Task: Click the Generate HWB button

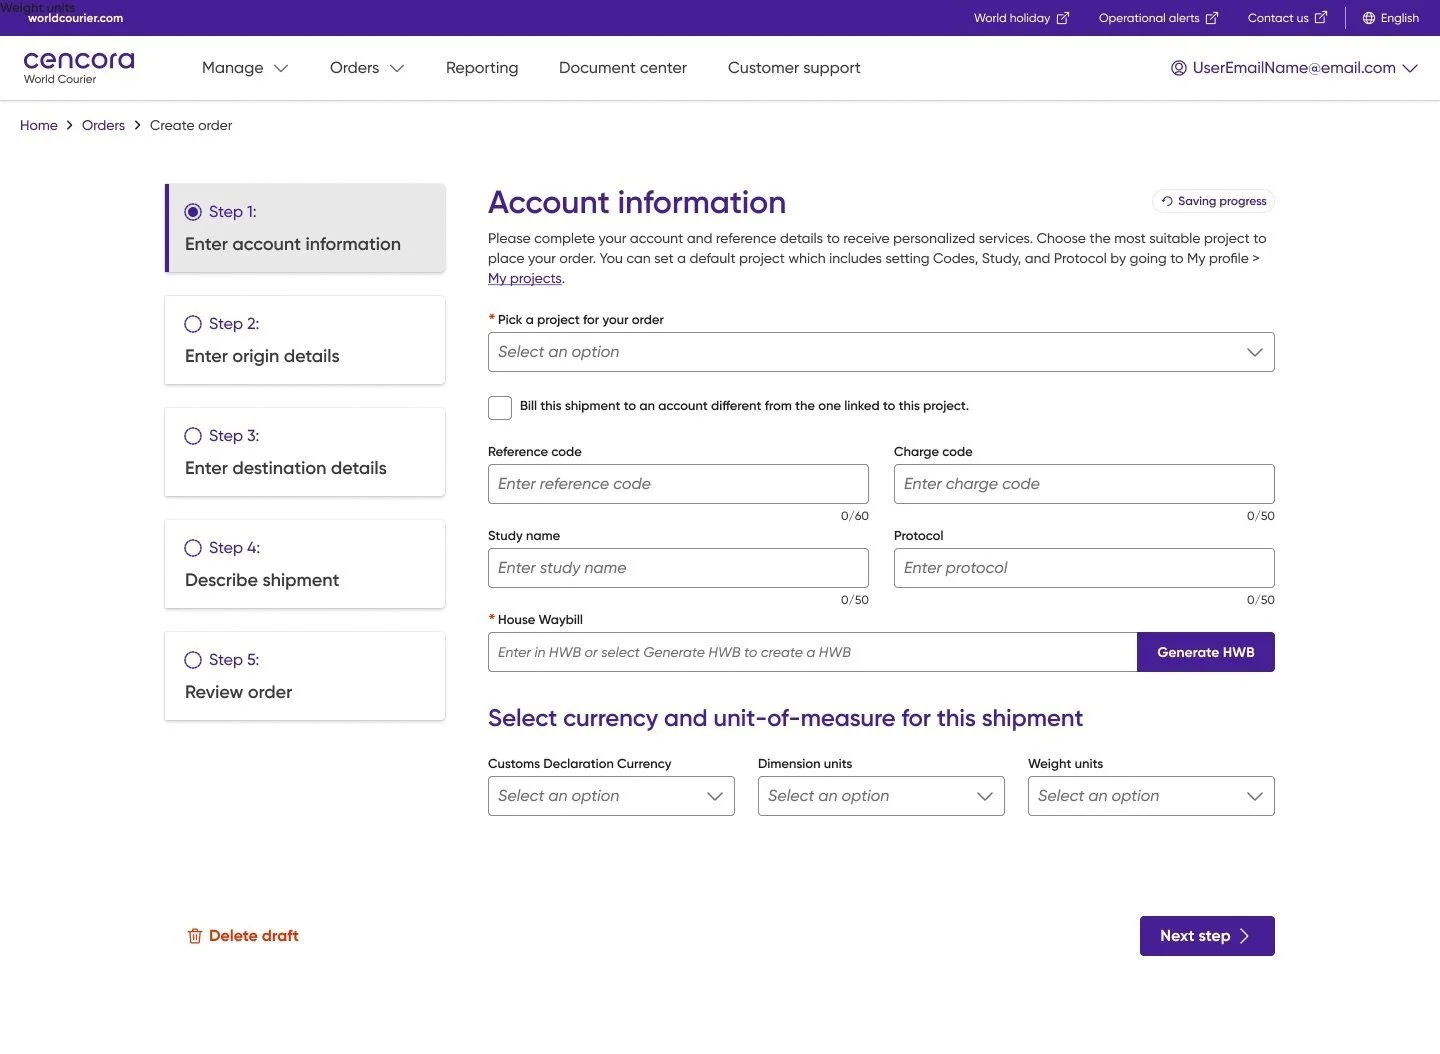Action: pos(1206,652)
